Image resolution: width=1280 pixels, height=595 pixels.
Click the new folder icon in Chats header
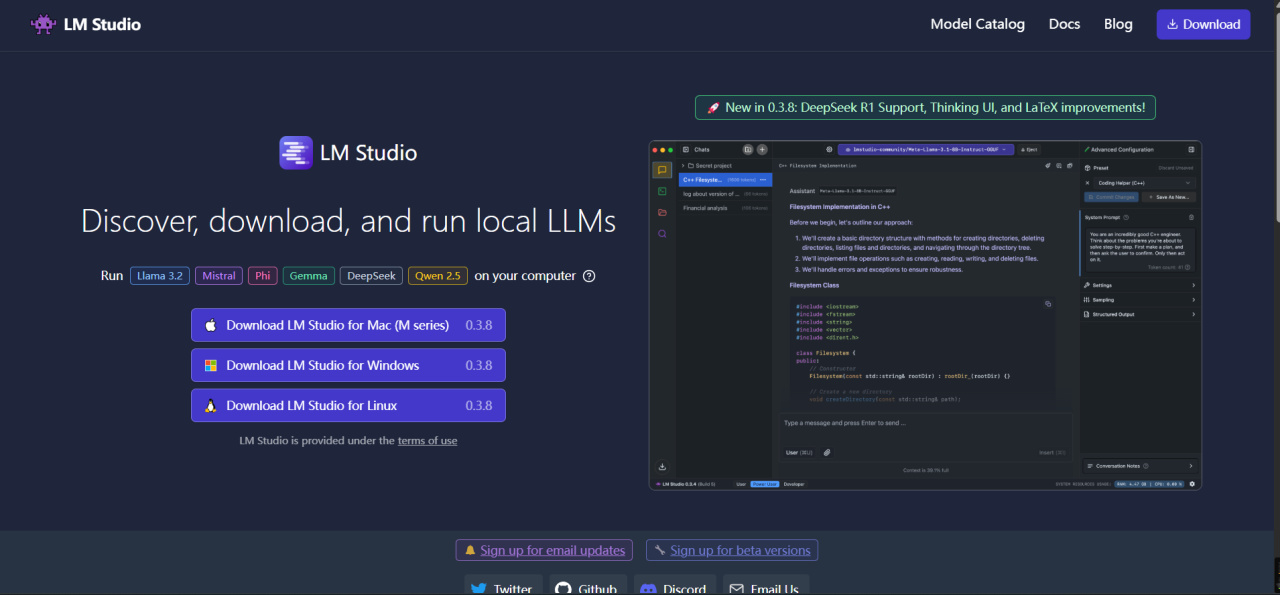click(748, 149)
